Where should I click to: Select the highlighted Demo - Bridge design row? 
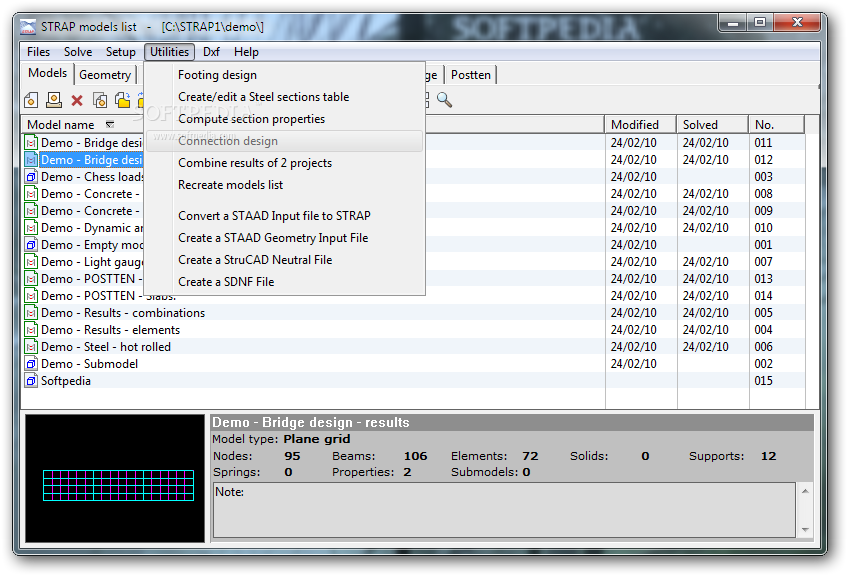[83, 160]
